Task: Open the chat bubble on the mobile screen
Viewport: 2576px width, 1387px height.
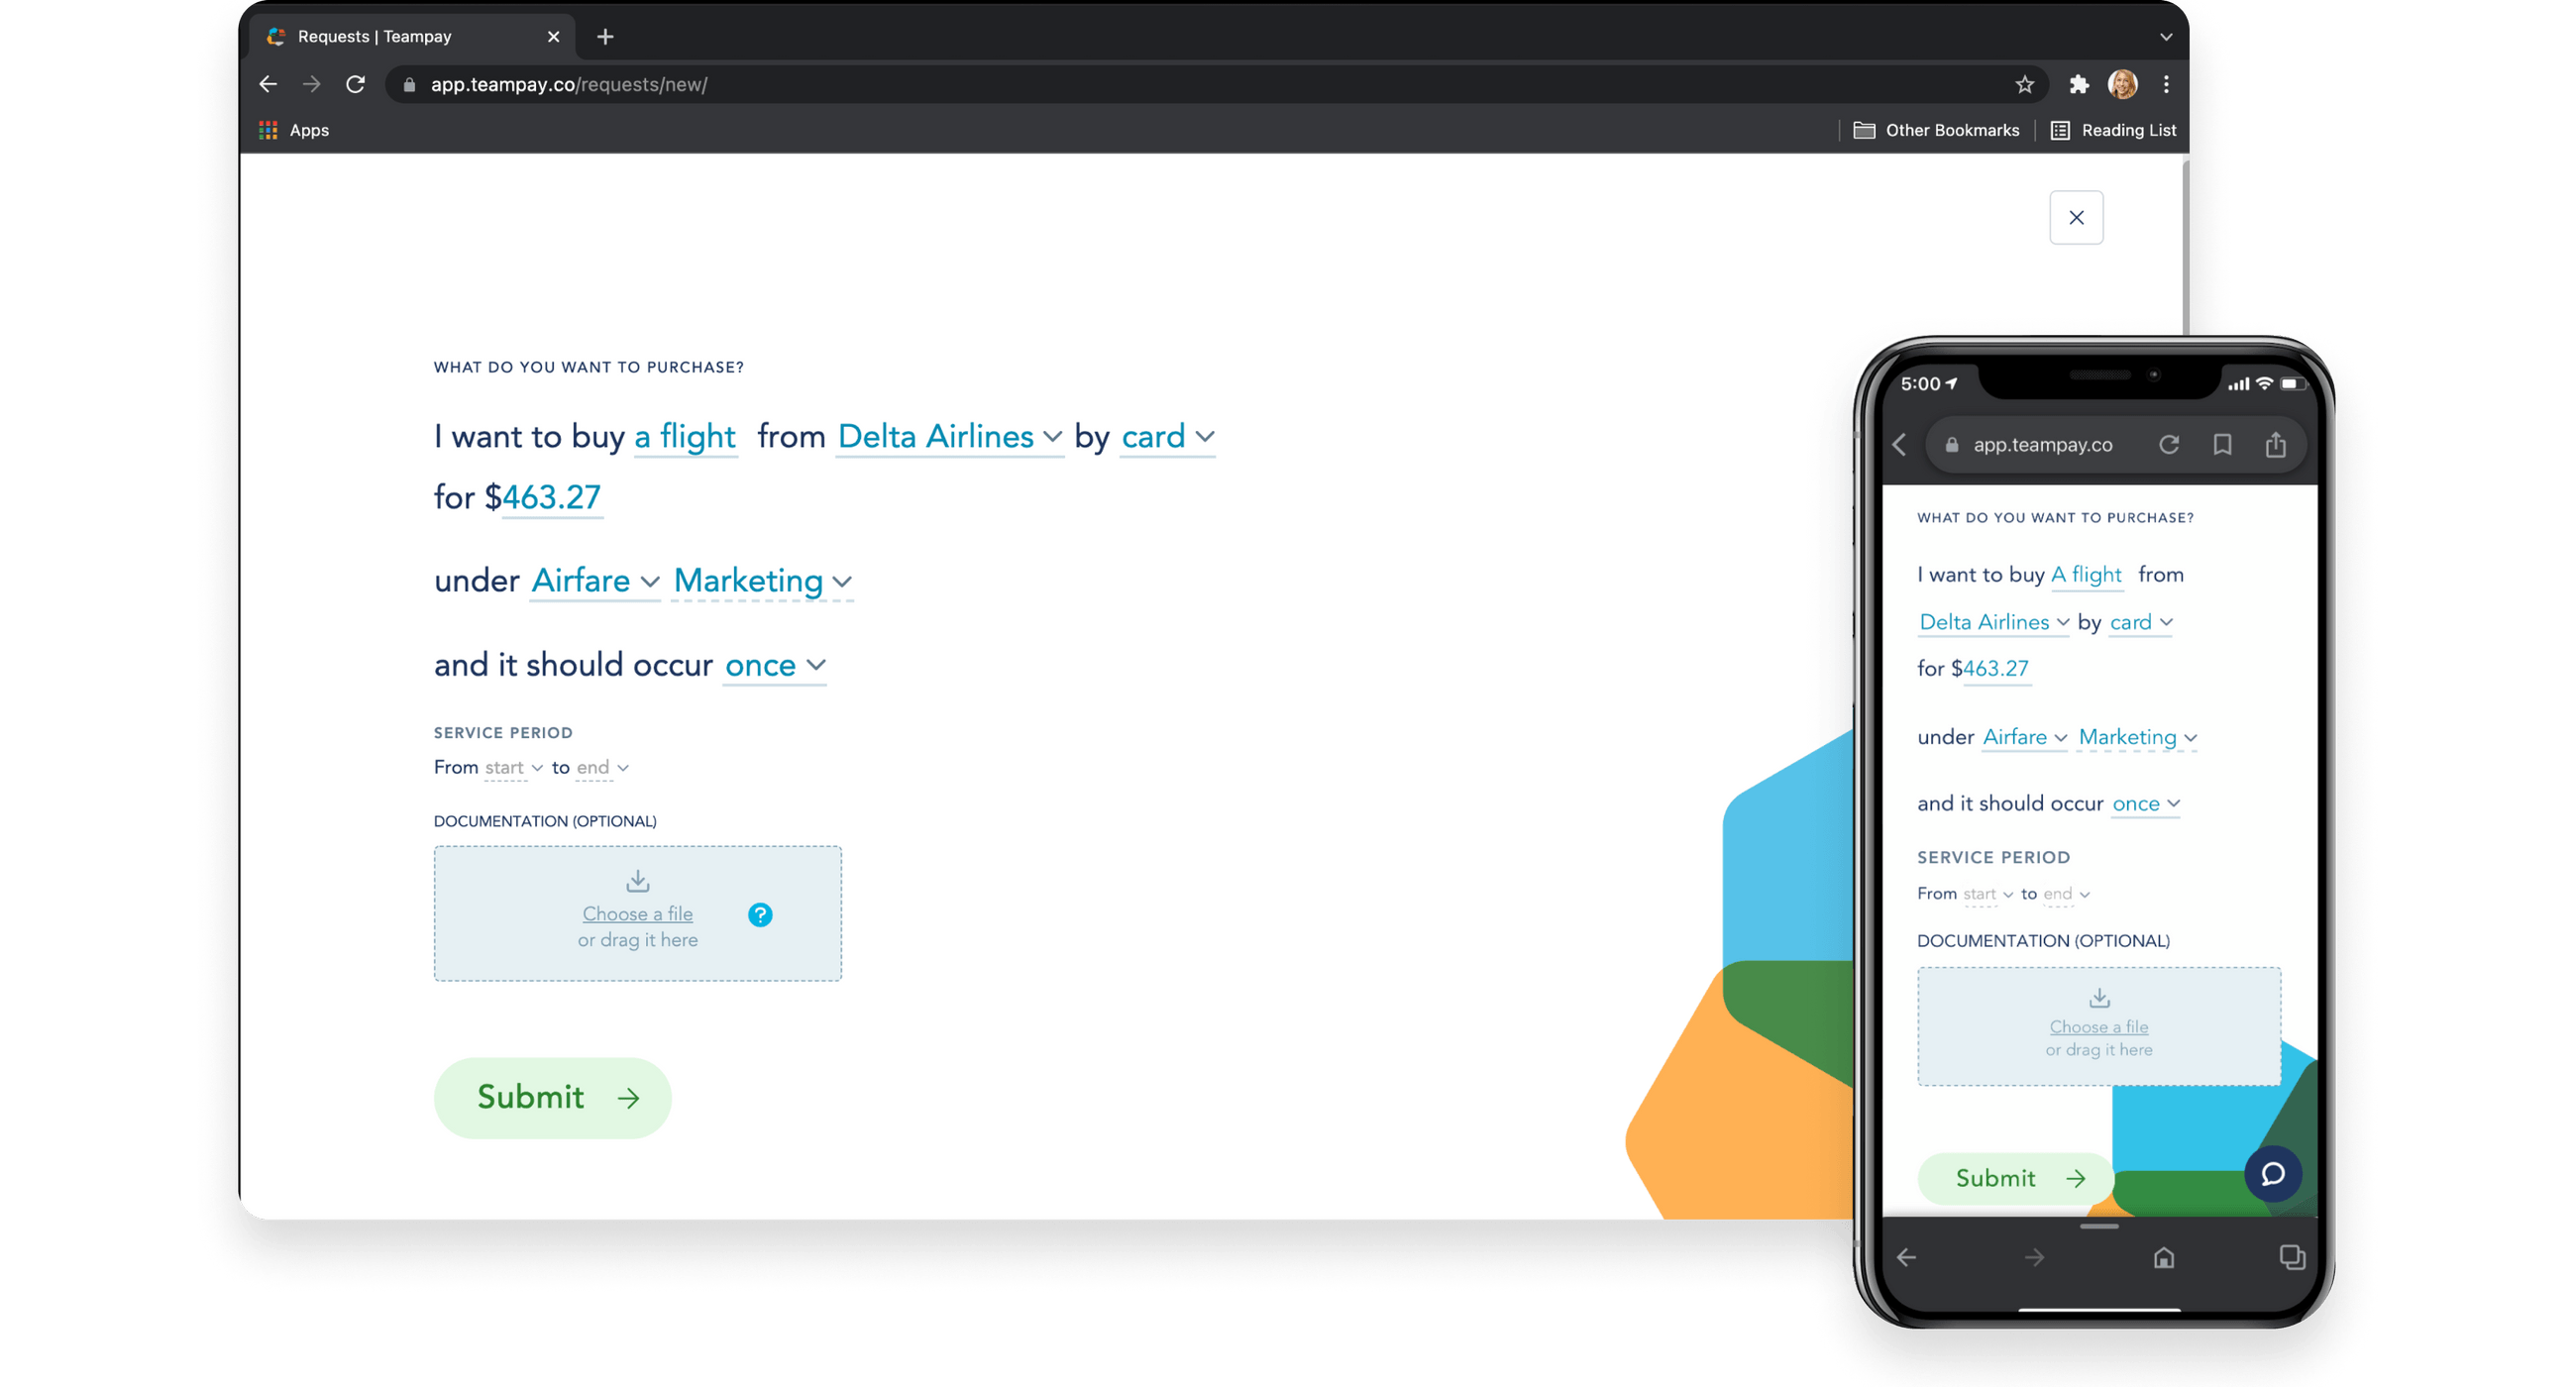Action: (2274, 1174)
